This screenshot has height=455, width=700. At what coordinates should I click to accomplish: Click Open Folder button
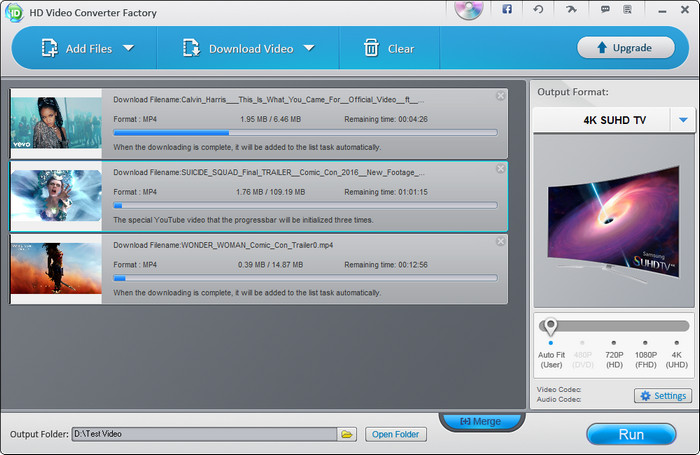pos(396,434)
